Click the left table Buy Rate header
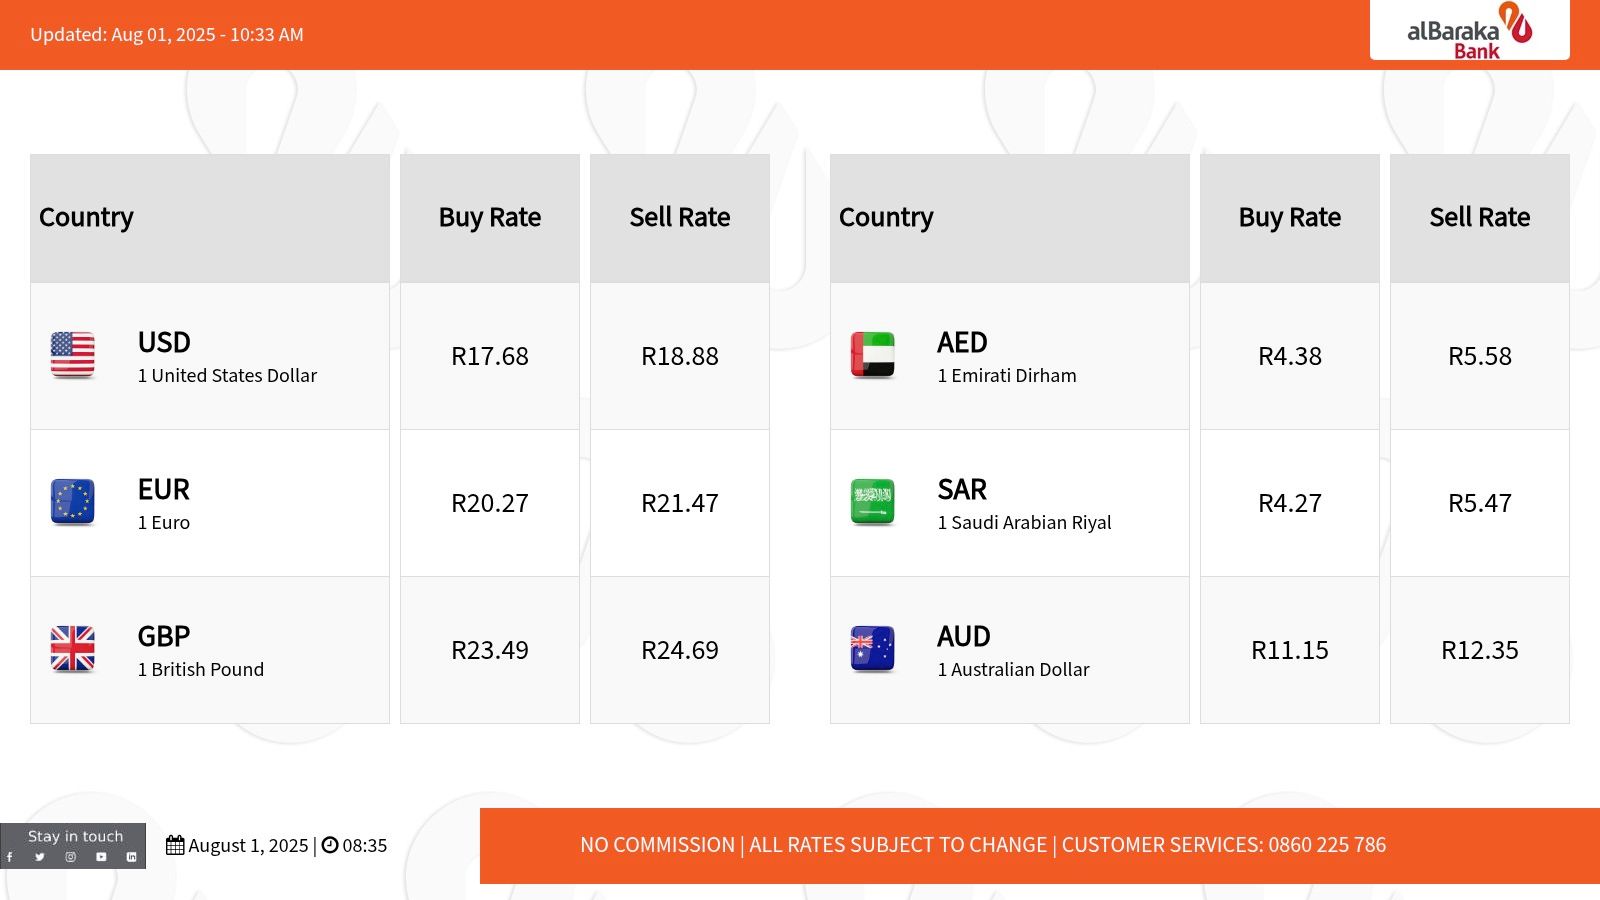The height and width of the screenshot is (900, 1600). point(489,217)
